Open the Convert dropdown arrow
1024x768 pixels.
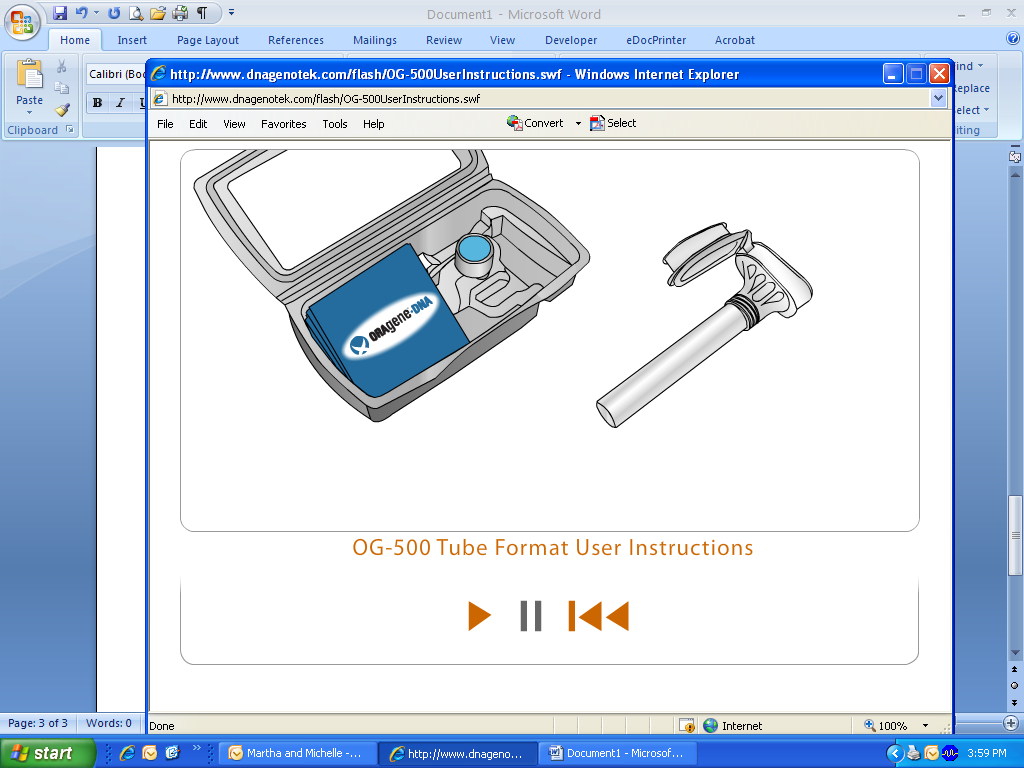click(578, 123)
